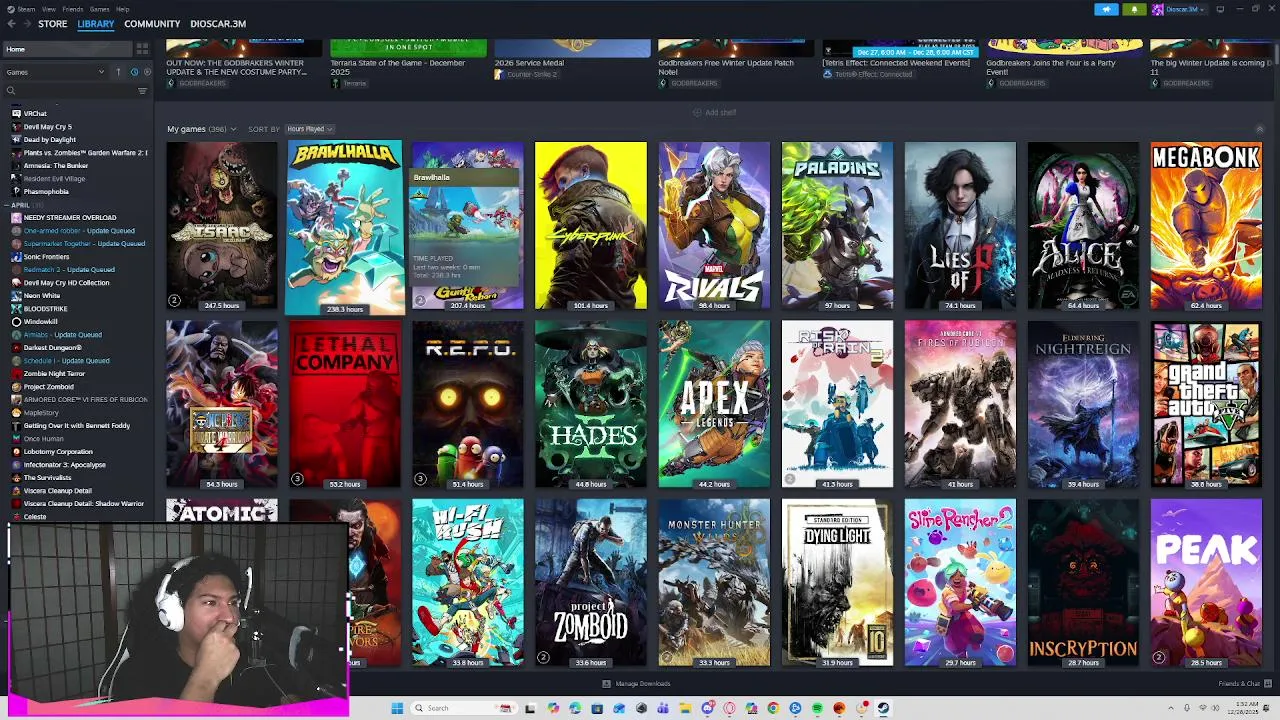This screenshot has width=1280, height=720.
Task: Open the Games menu
Action: [99, 9]
